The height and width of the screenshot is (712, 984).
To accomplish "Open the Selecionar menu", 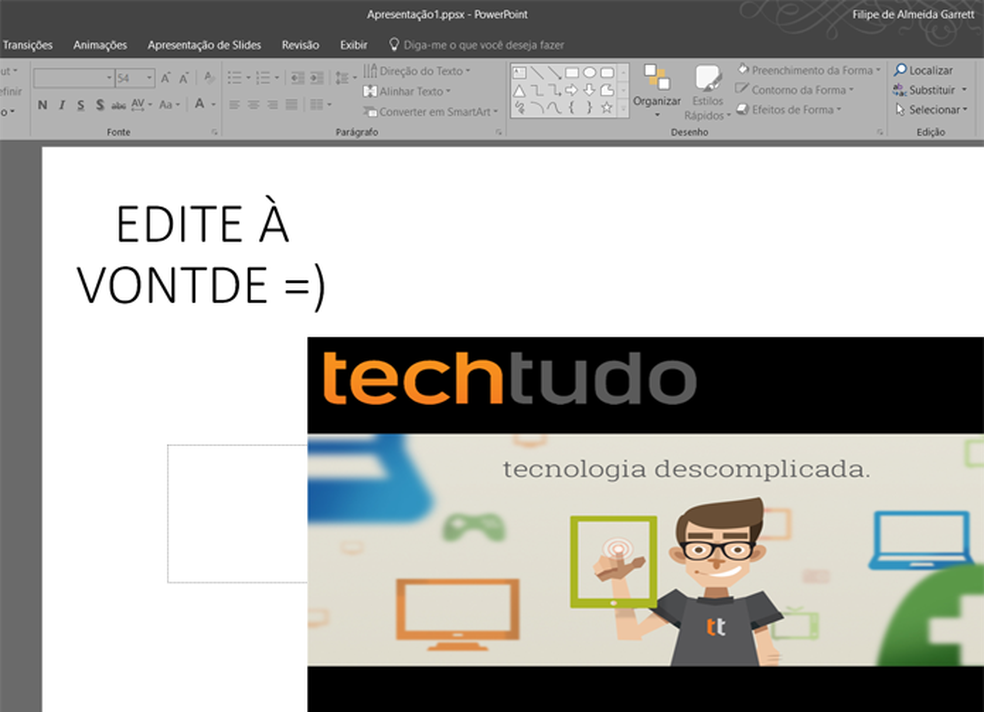I will point(931,110).
